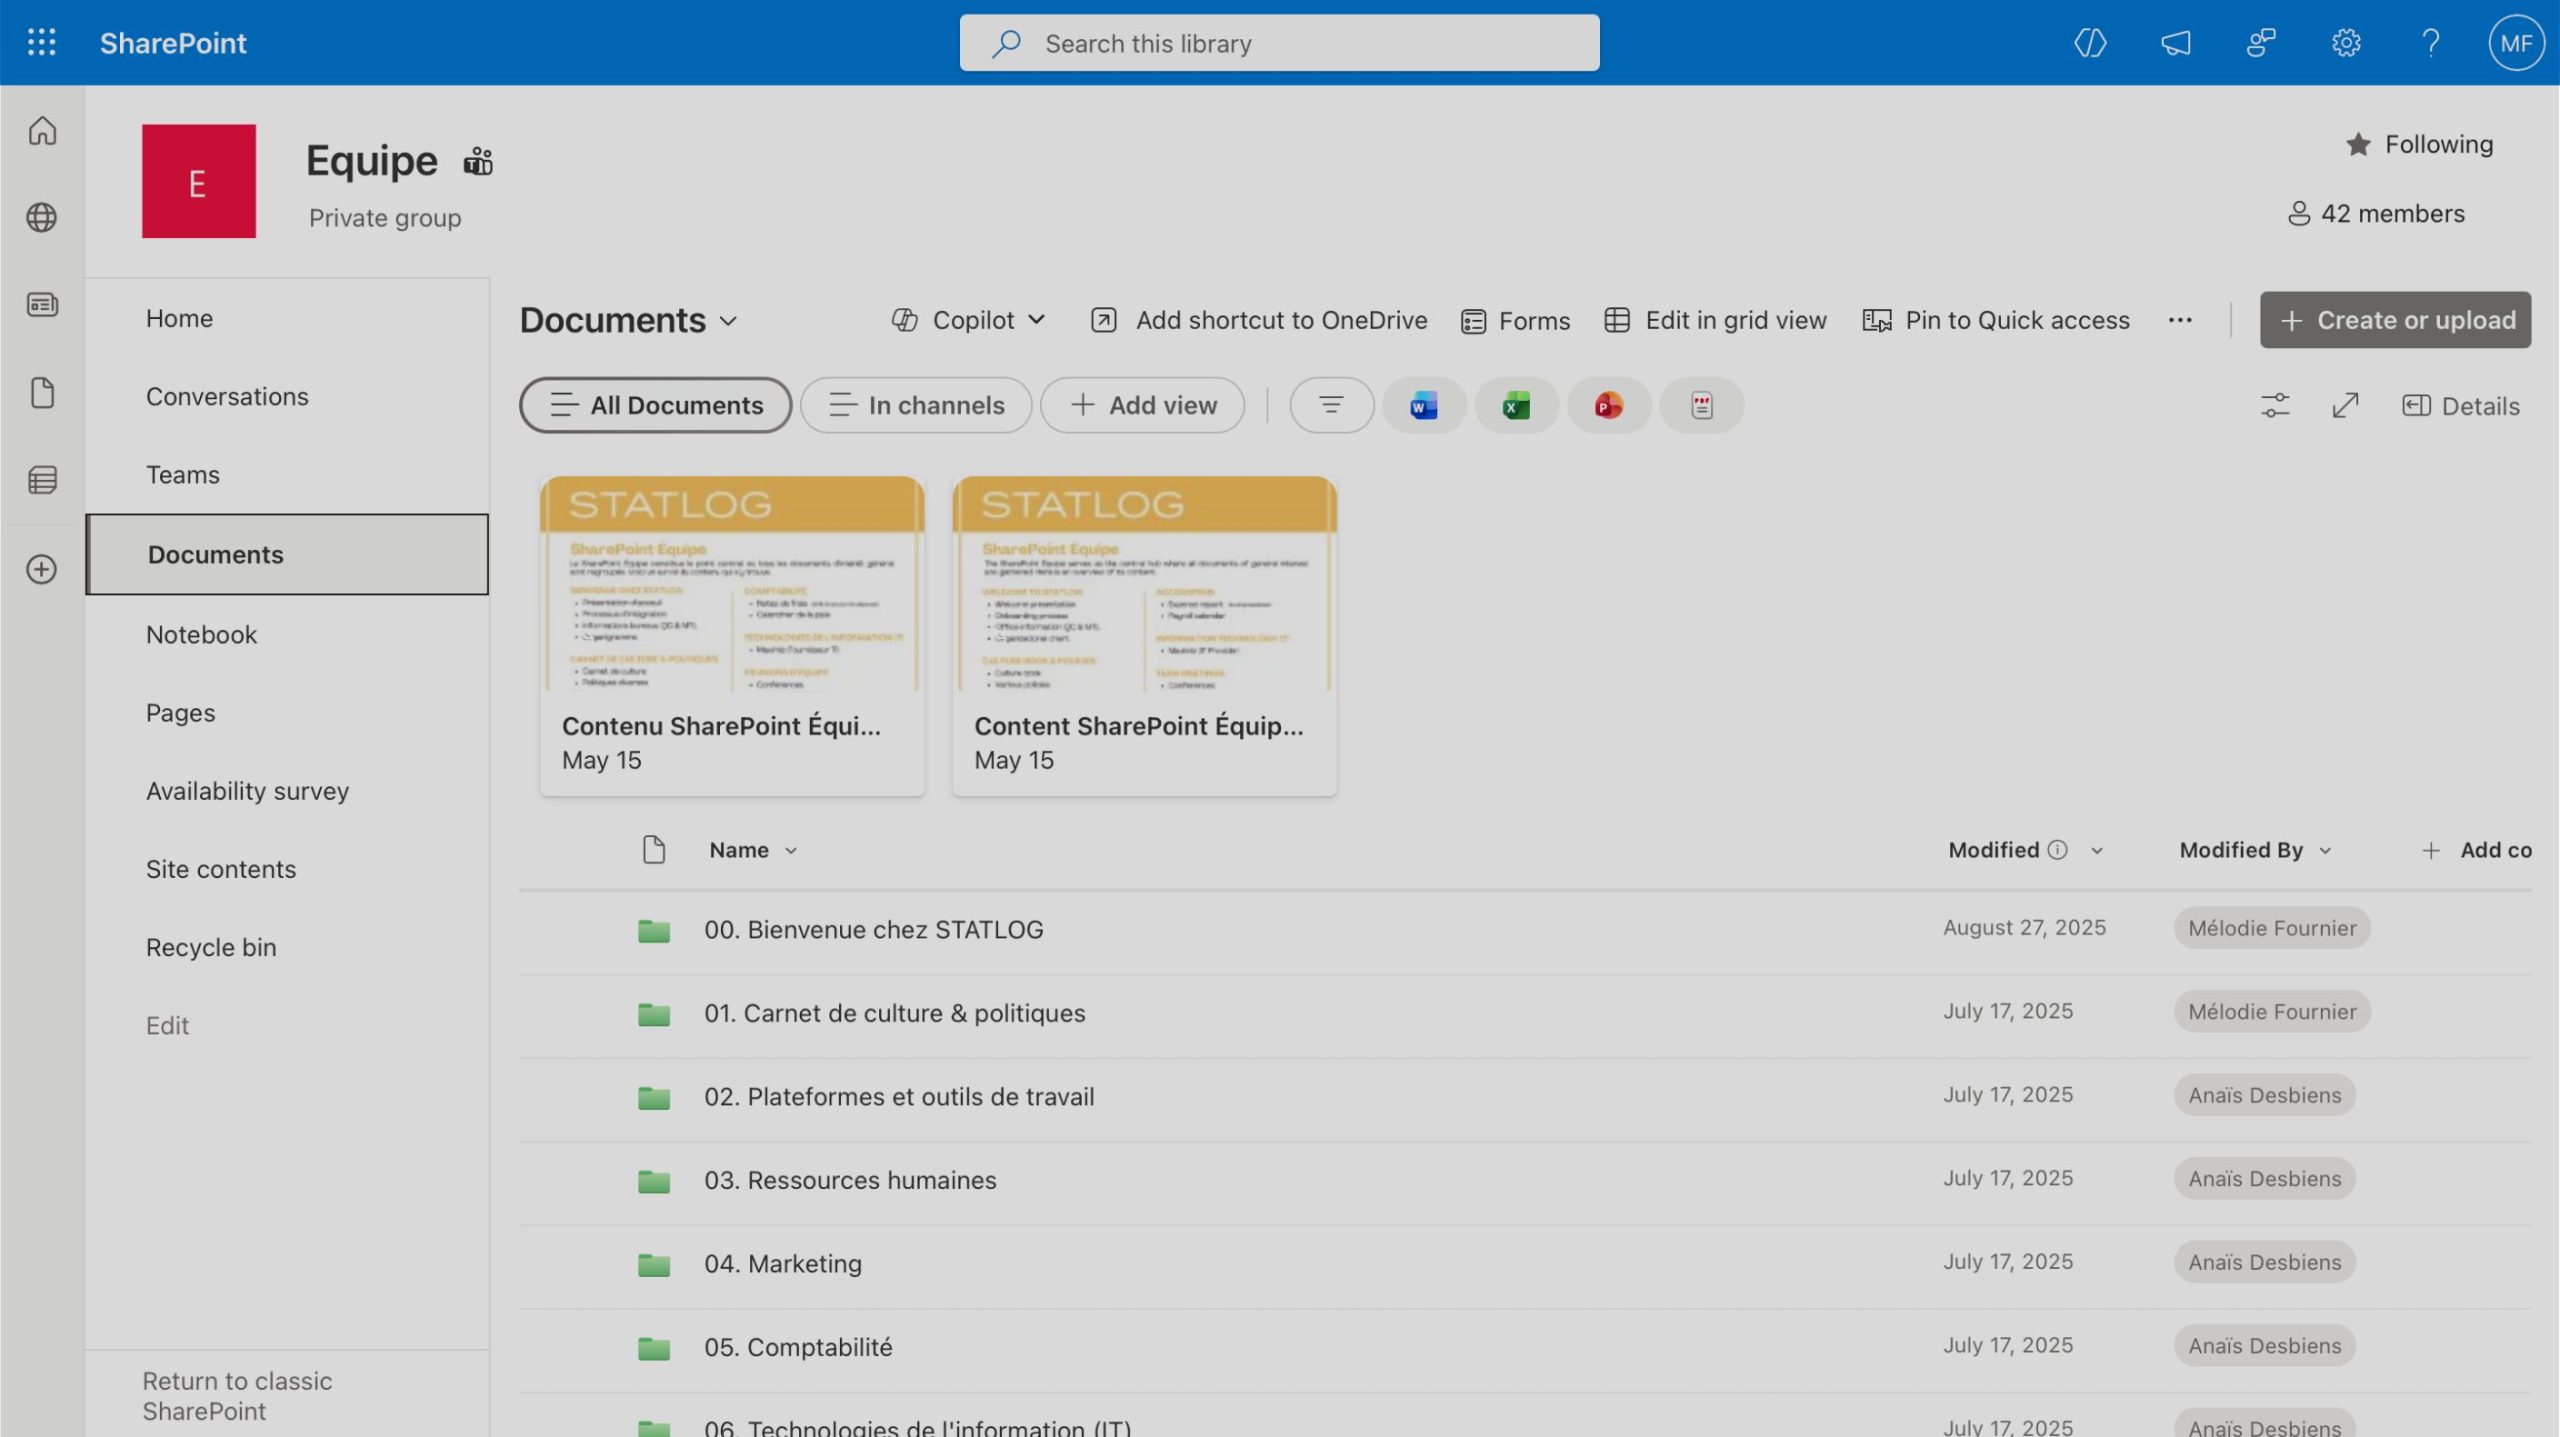The width and height of the screenshot is (2560, 1437).
Task: Open the Name column sort dropdown
Action: pyautogui.click(x=791, y=851)
